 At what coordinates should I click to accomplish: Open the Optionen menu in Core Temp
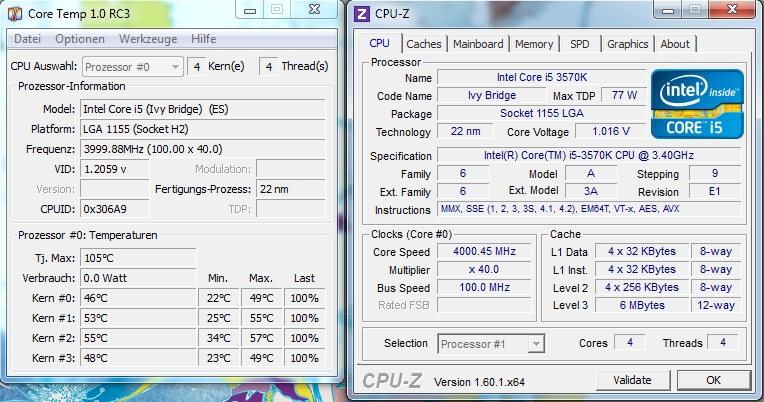[80, 39]
